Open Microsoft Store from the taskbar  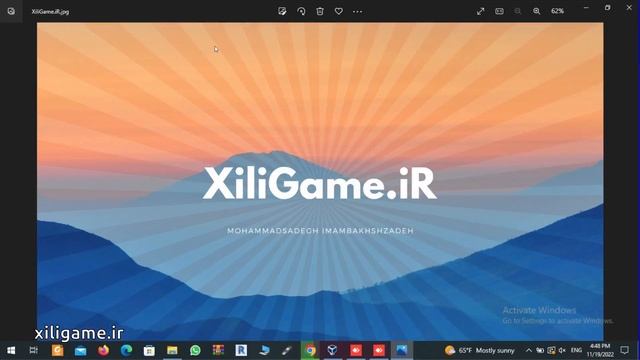tap(149, 350)
